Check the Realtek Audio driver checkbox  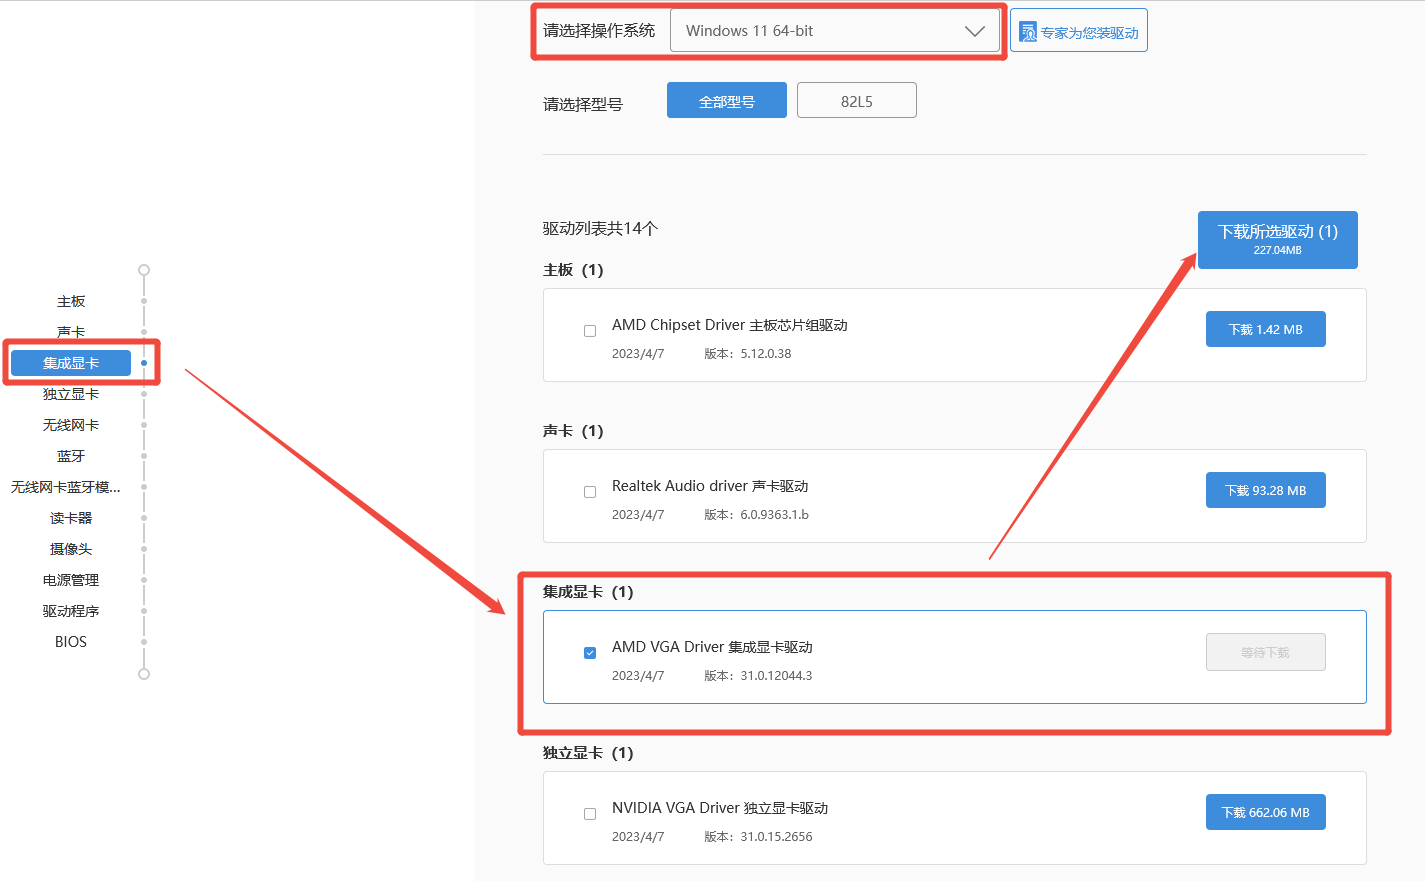pos(590,492)
